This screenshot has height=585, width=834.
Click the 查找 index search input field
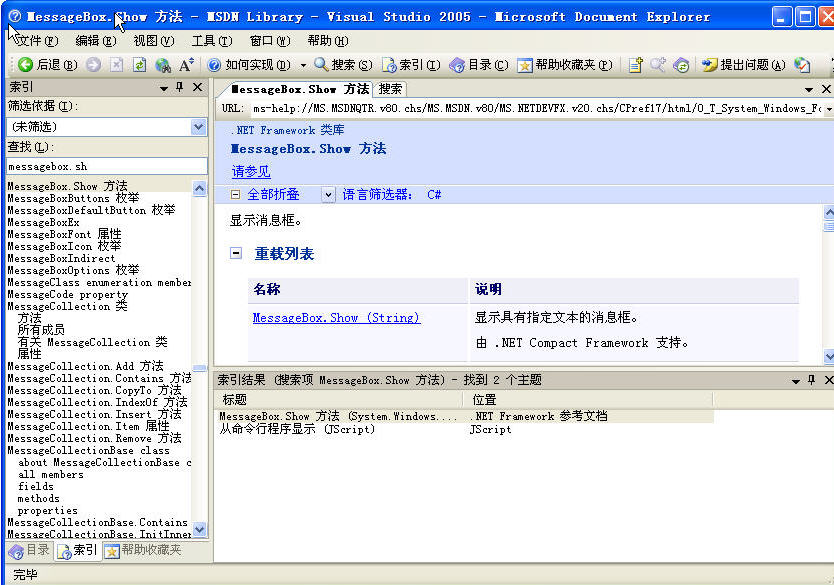point(107,166)
